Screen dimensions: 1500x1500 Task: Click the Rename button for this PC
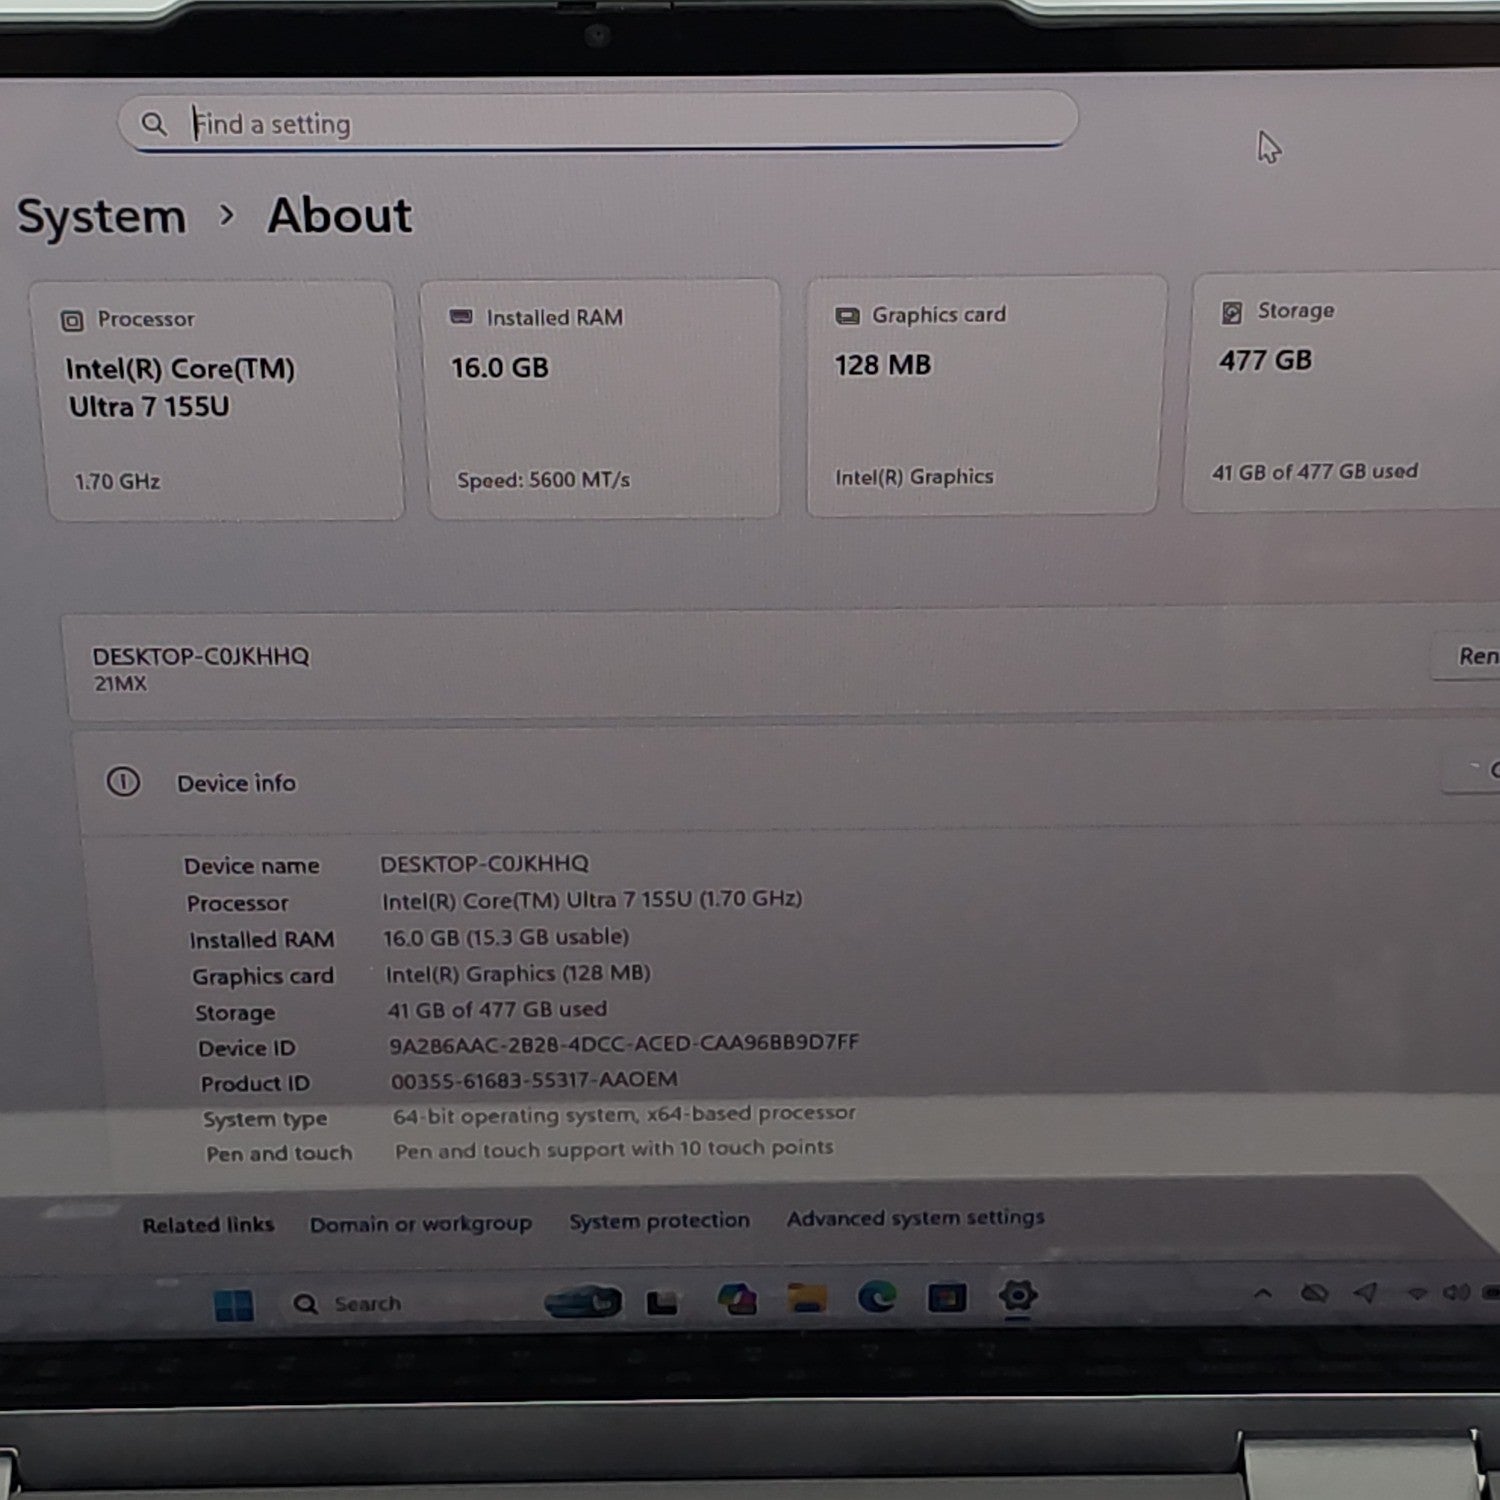[x=1467, y=656]
